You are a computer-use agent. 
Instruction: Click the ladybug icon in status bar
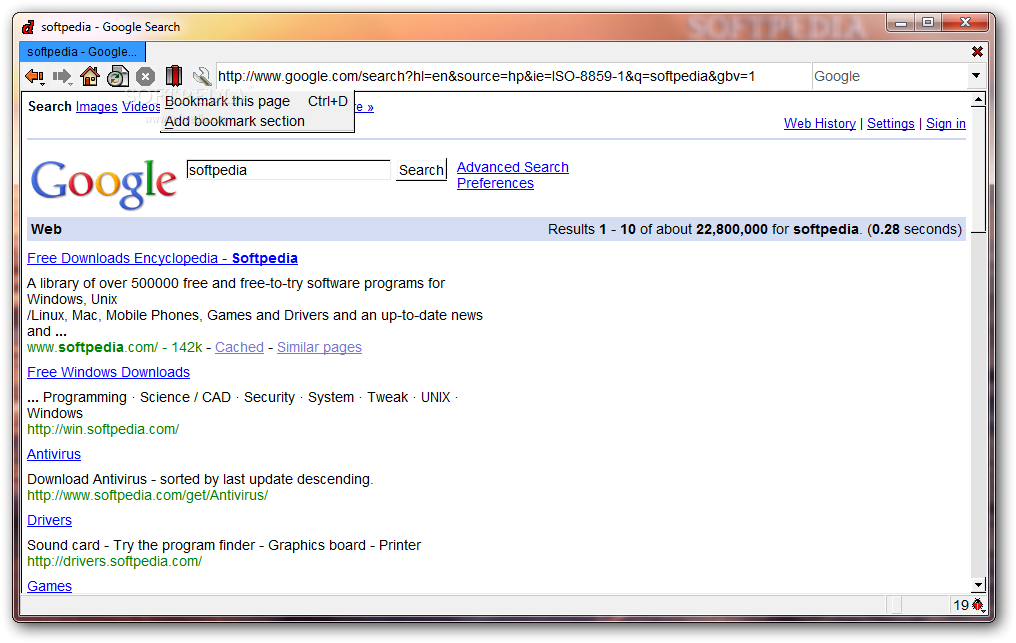pos(978,605)
